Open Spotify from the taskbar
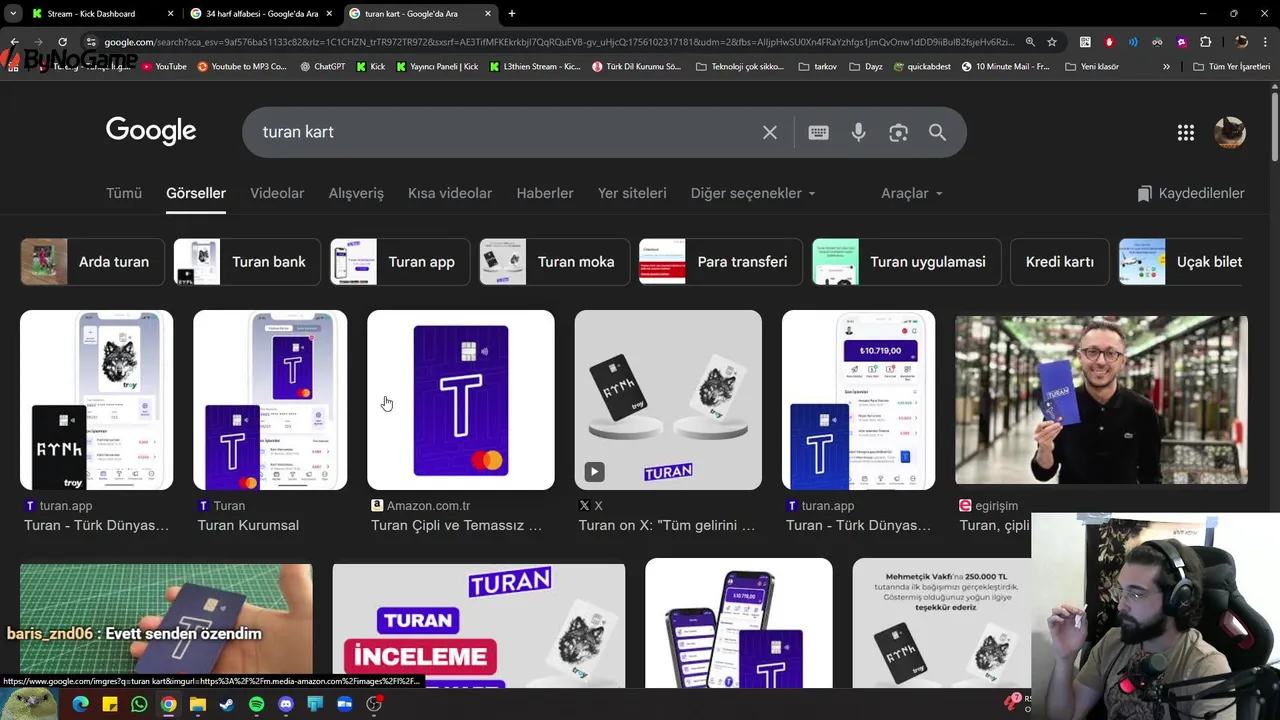The image size is (1280, 720). tap(256, 704)
